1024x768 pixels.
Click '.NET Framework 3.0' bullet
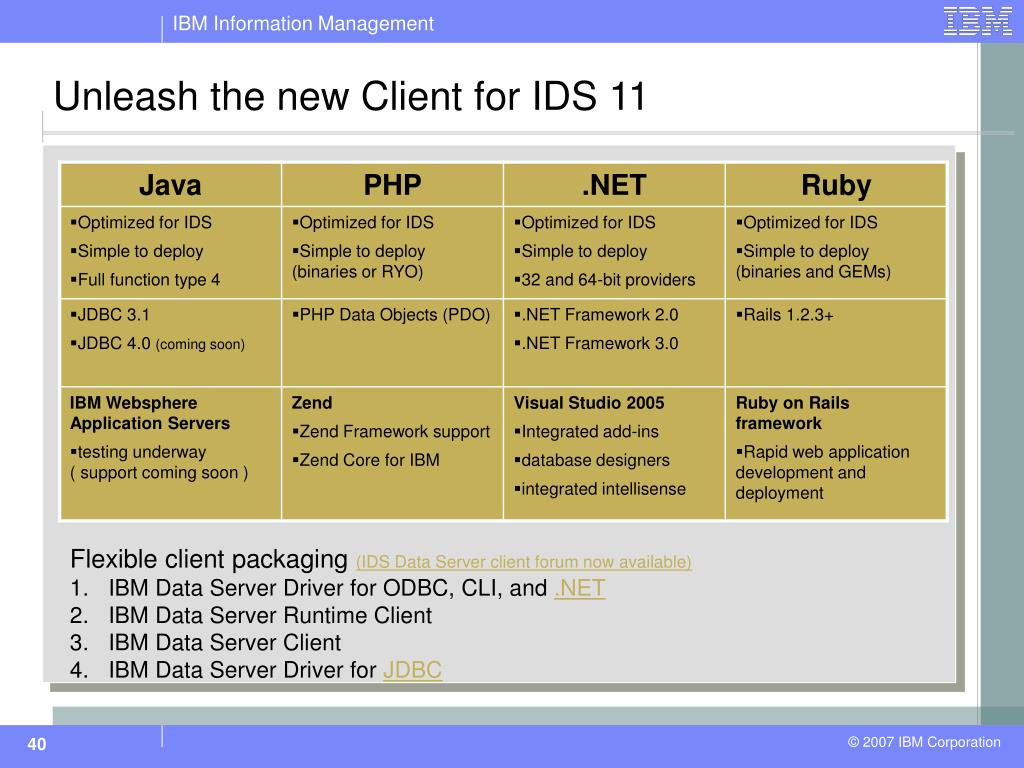596,344
